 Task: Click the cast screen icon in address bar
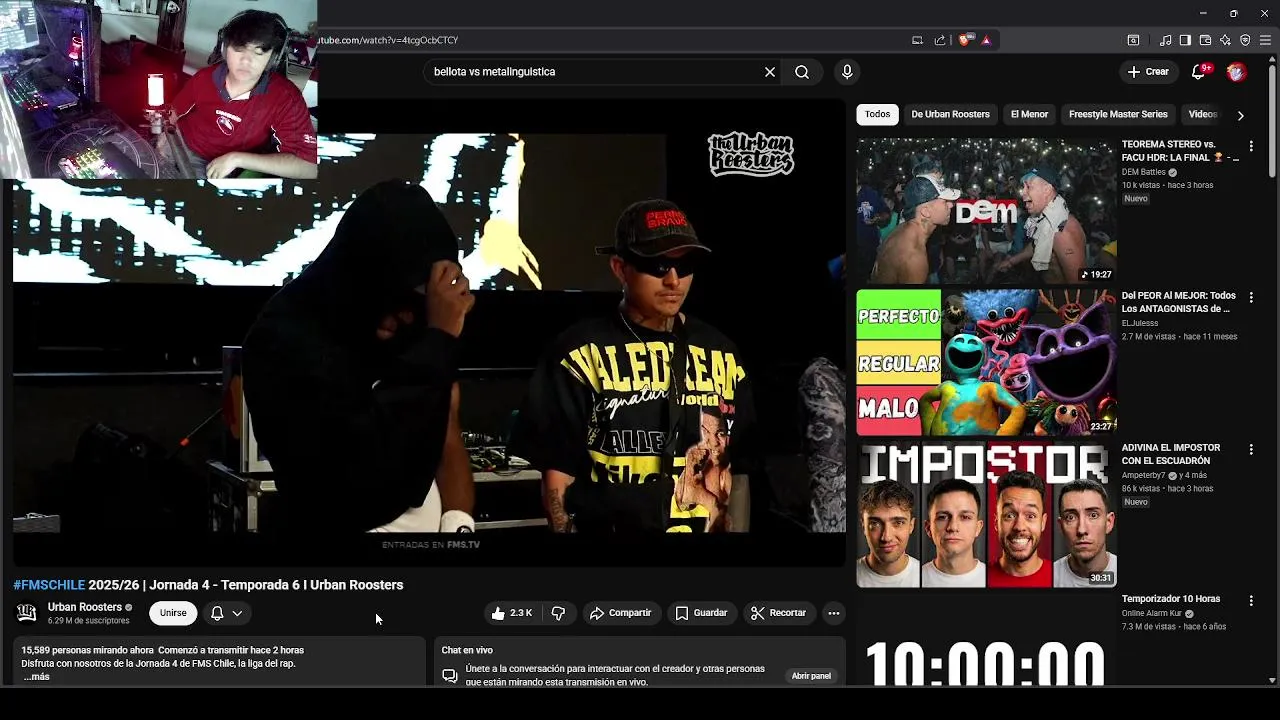click(917, 40)
